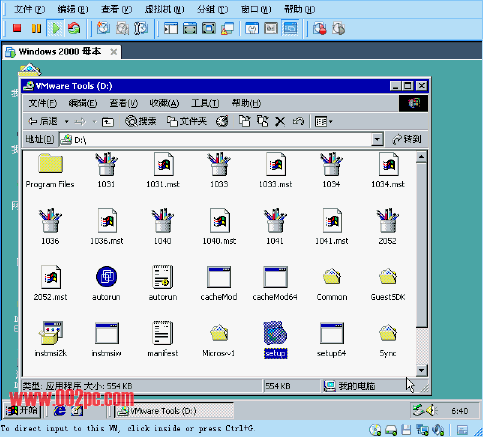Open VMware 窗口(W) menu
Image resolution: width=483 pixels, height=437 pixels.
(256, 9)
